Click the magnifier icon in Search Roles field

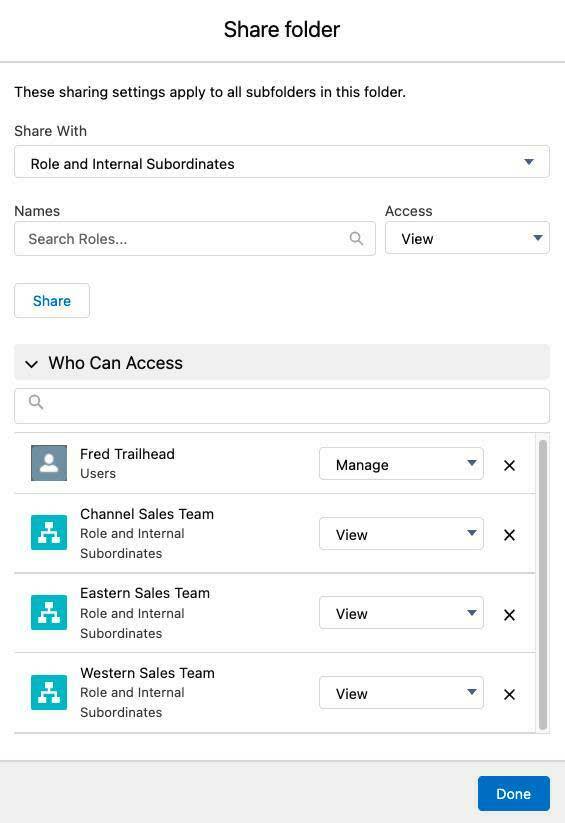(357, 238)
